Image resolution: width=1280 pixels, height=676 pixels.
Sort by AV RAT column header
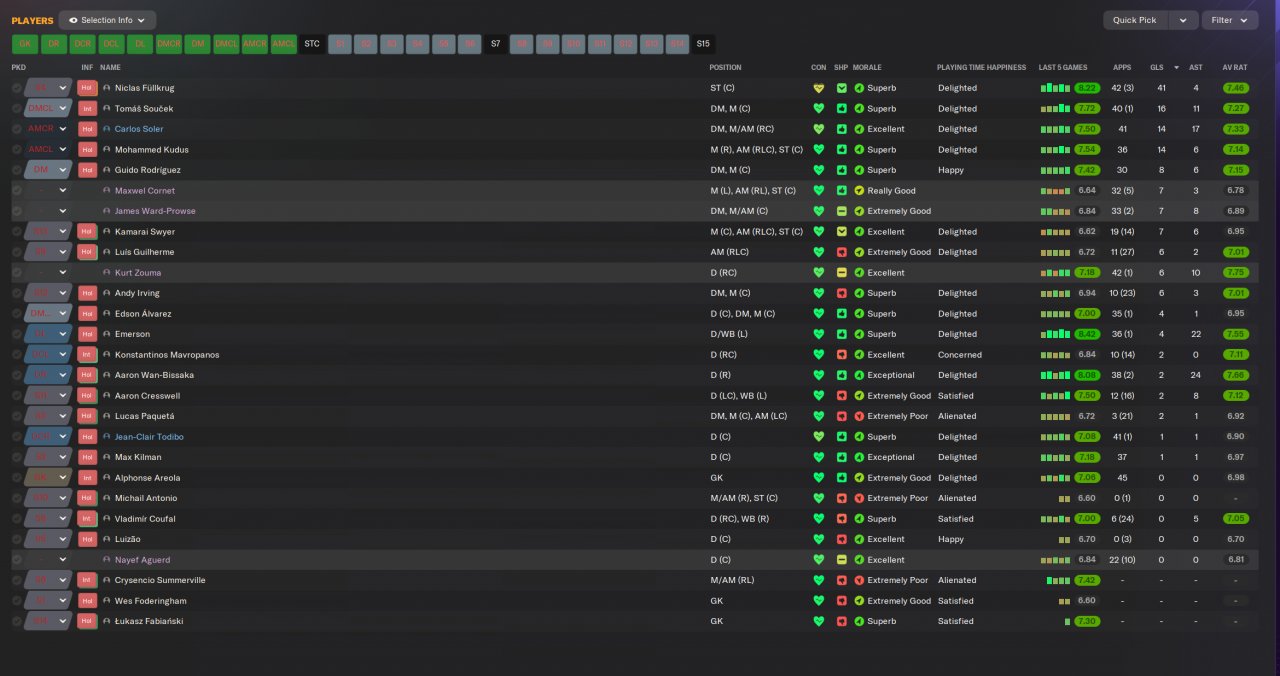click(x=1235, y=68)
